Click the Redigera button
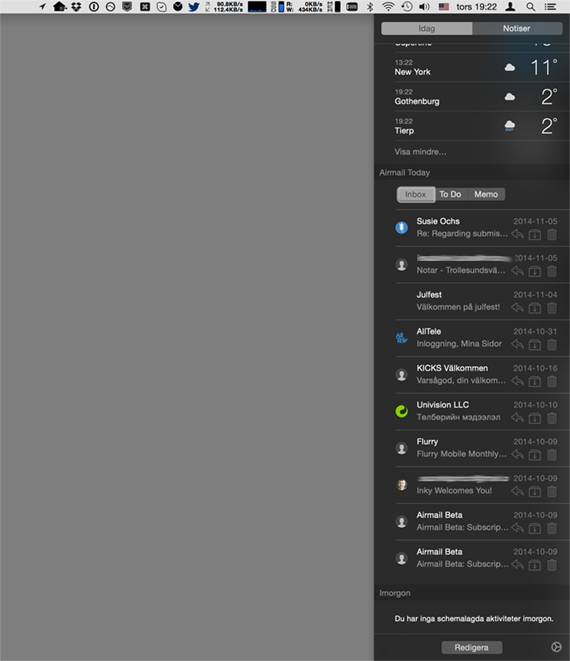Screen dimensions: 570x661 tap(472, 647)
